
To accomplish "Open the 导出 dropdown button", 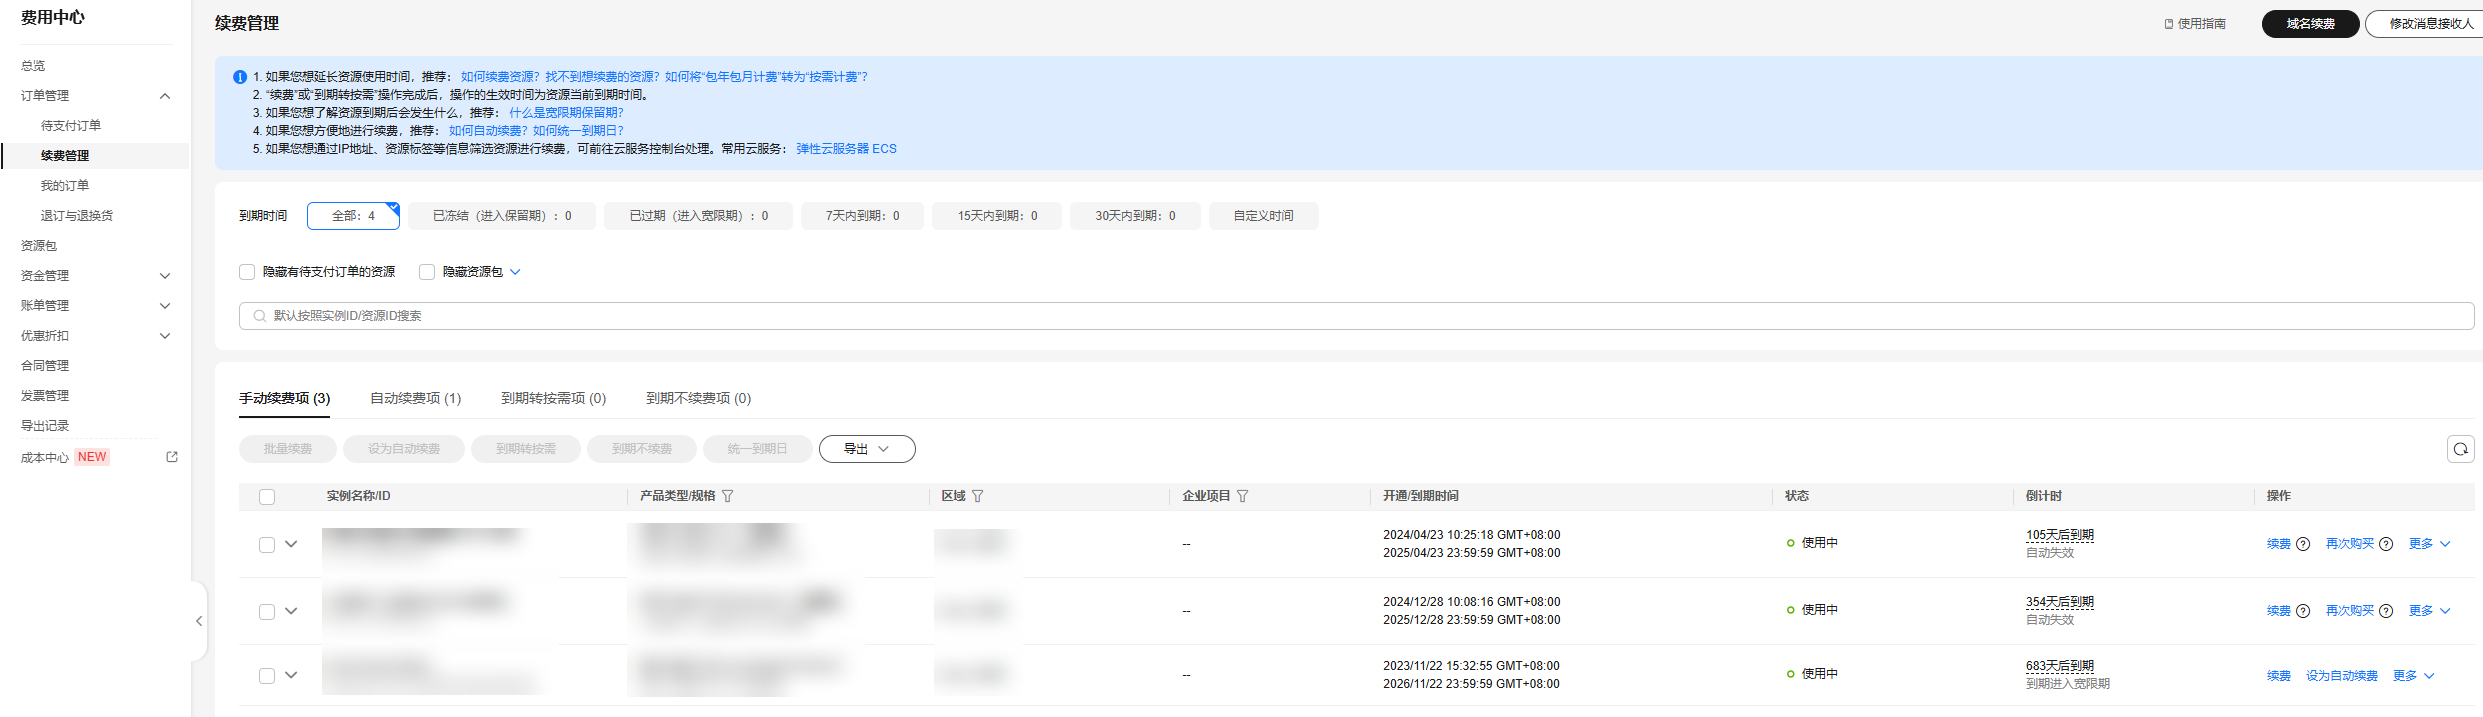I will click(867, 449).
